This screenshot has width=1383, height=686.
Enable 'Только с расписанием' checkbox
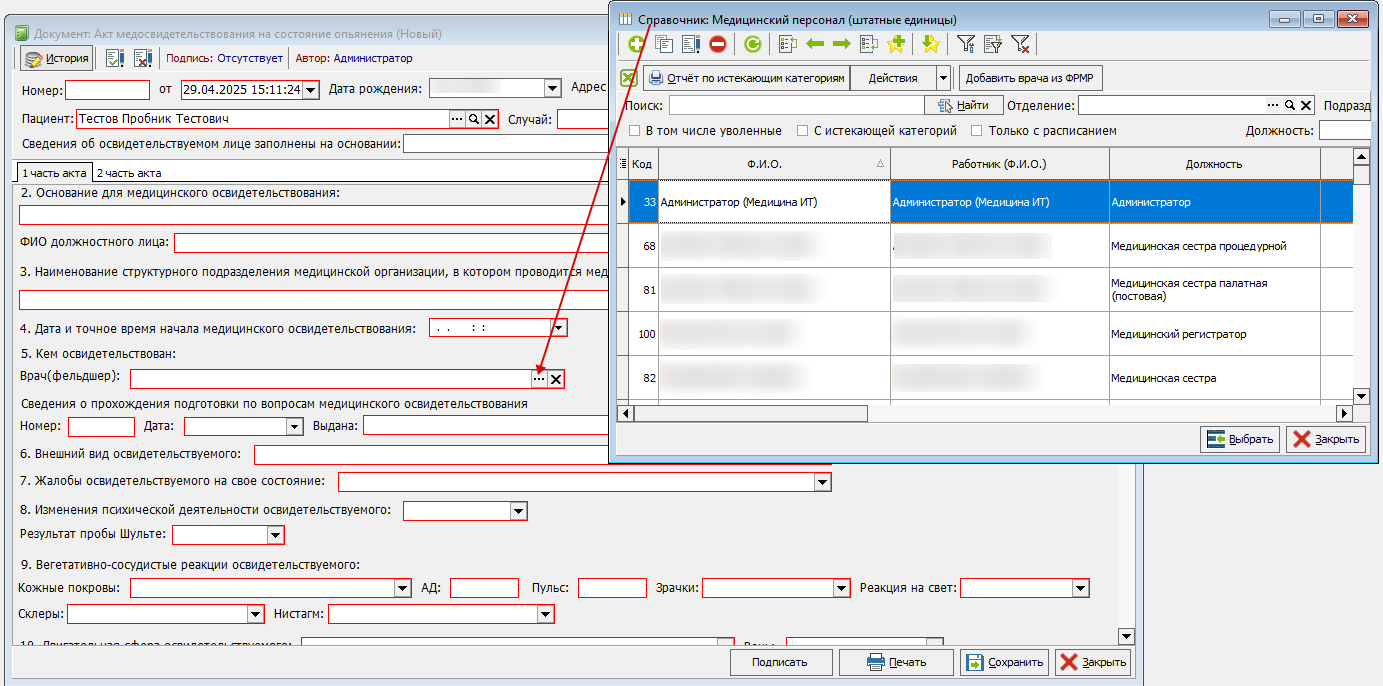click(x=976, y=131)
